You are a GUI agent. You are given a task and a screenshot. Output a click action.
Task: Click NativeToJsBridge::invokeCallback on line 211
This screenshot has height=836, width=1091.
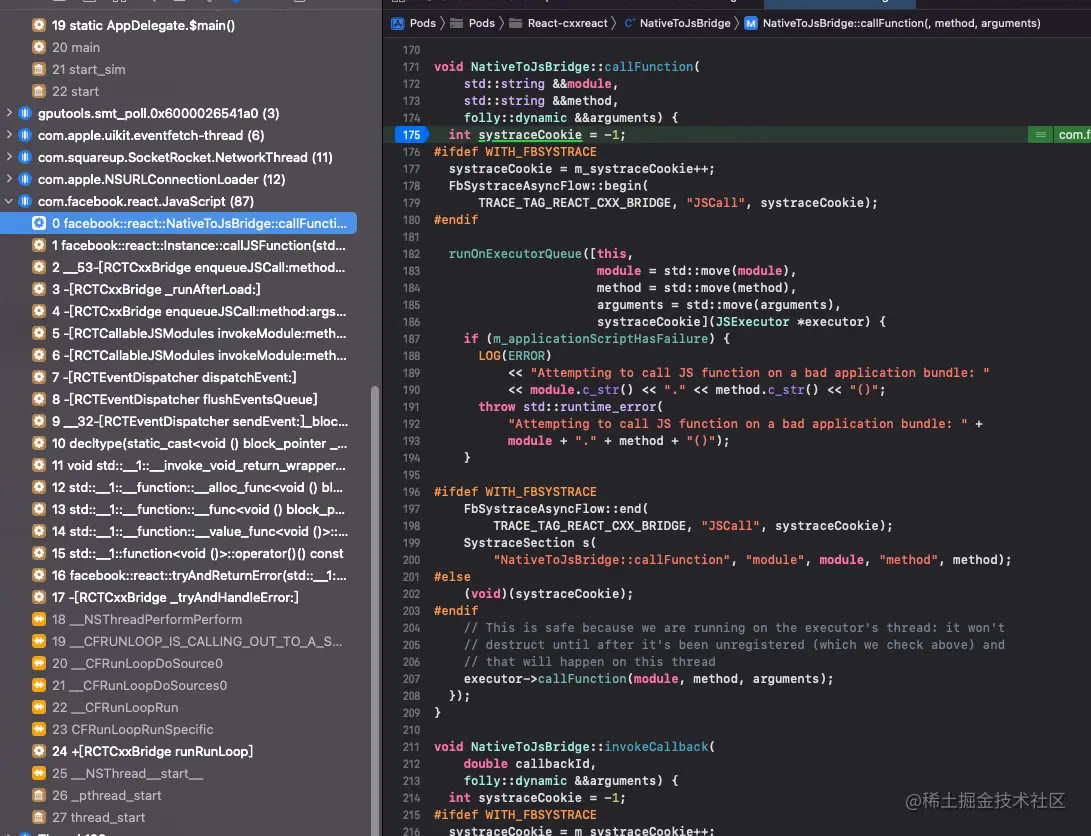click(x=589, y=747)
